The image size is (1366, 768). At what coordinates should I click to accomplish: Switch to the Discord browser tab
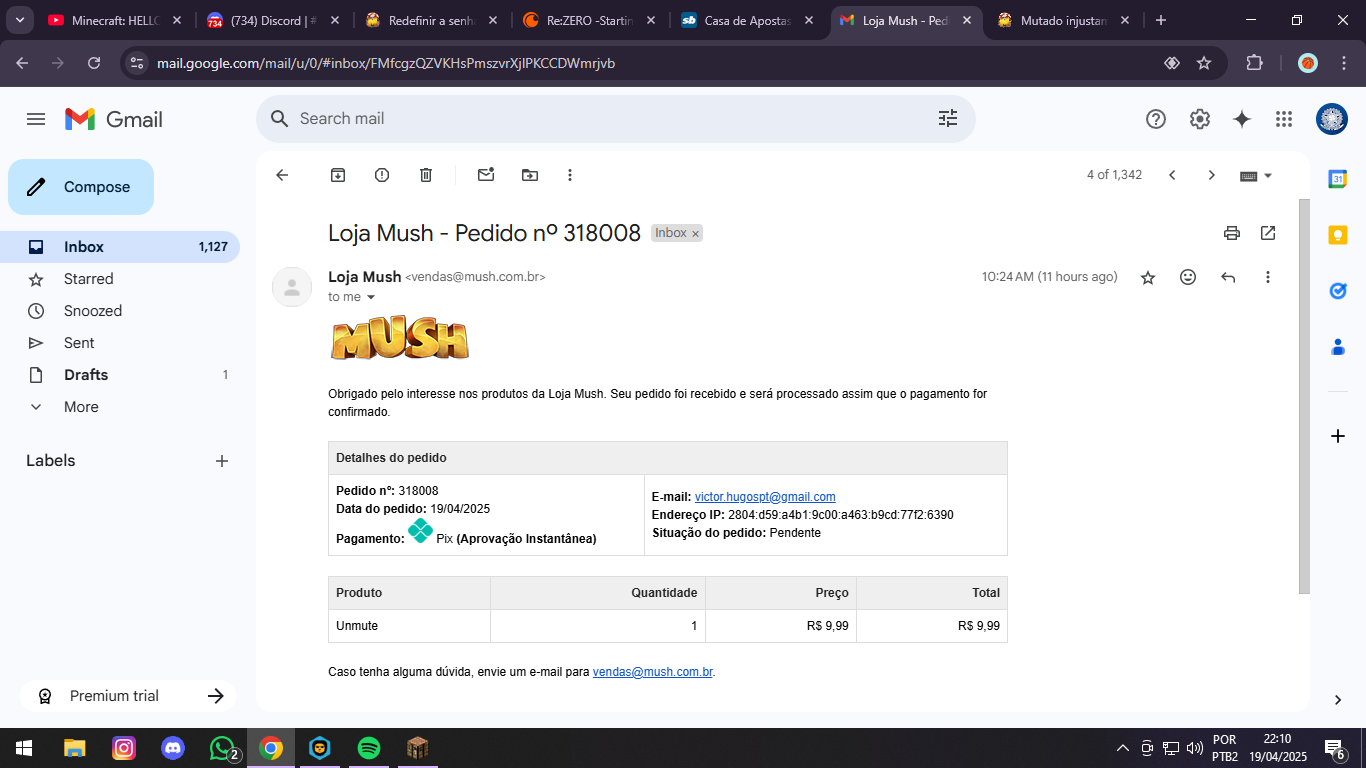273,20
